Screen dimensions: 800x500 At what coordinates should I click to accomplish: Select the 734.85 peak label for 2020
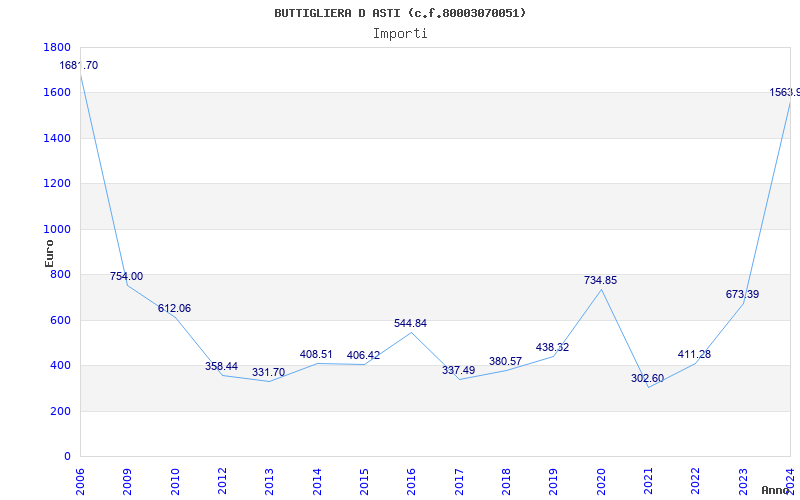click(601, 281)
